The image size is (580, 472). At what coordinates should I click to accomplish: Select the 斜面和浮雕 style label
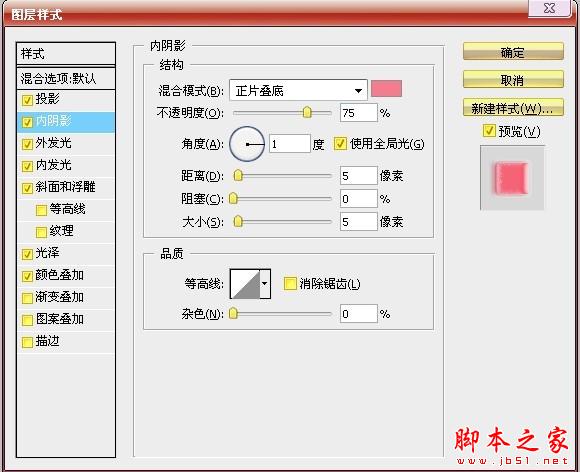pyautogui.click(x=65, y=187)
